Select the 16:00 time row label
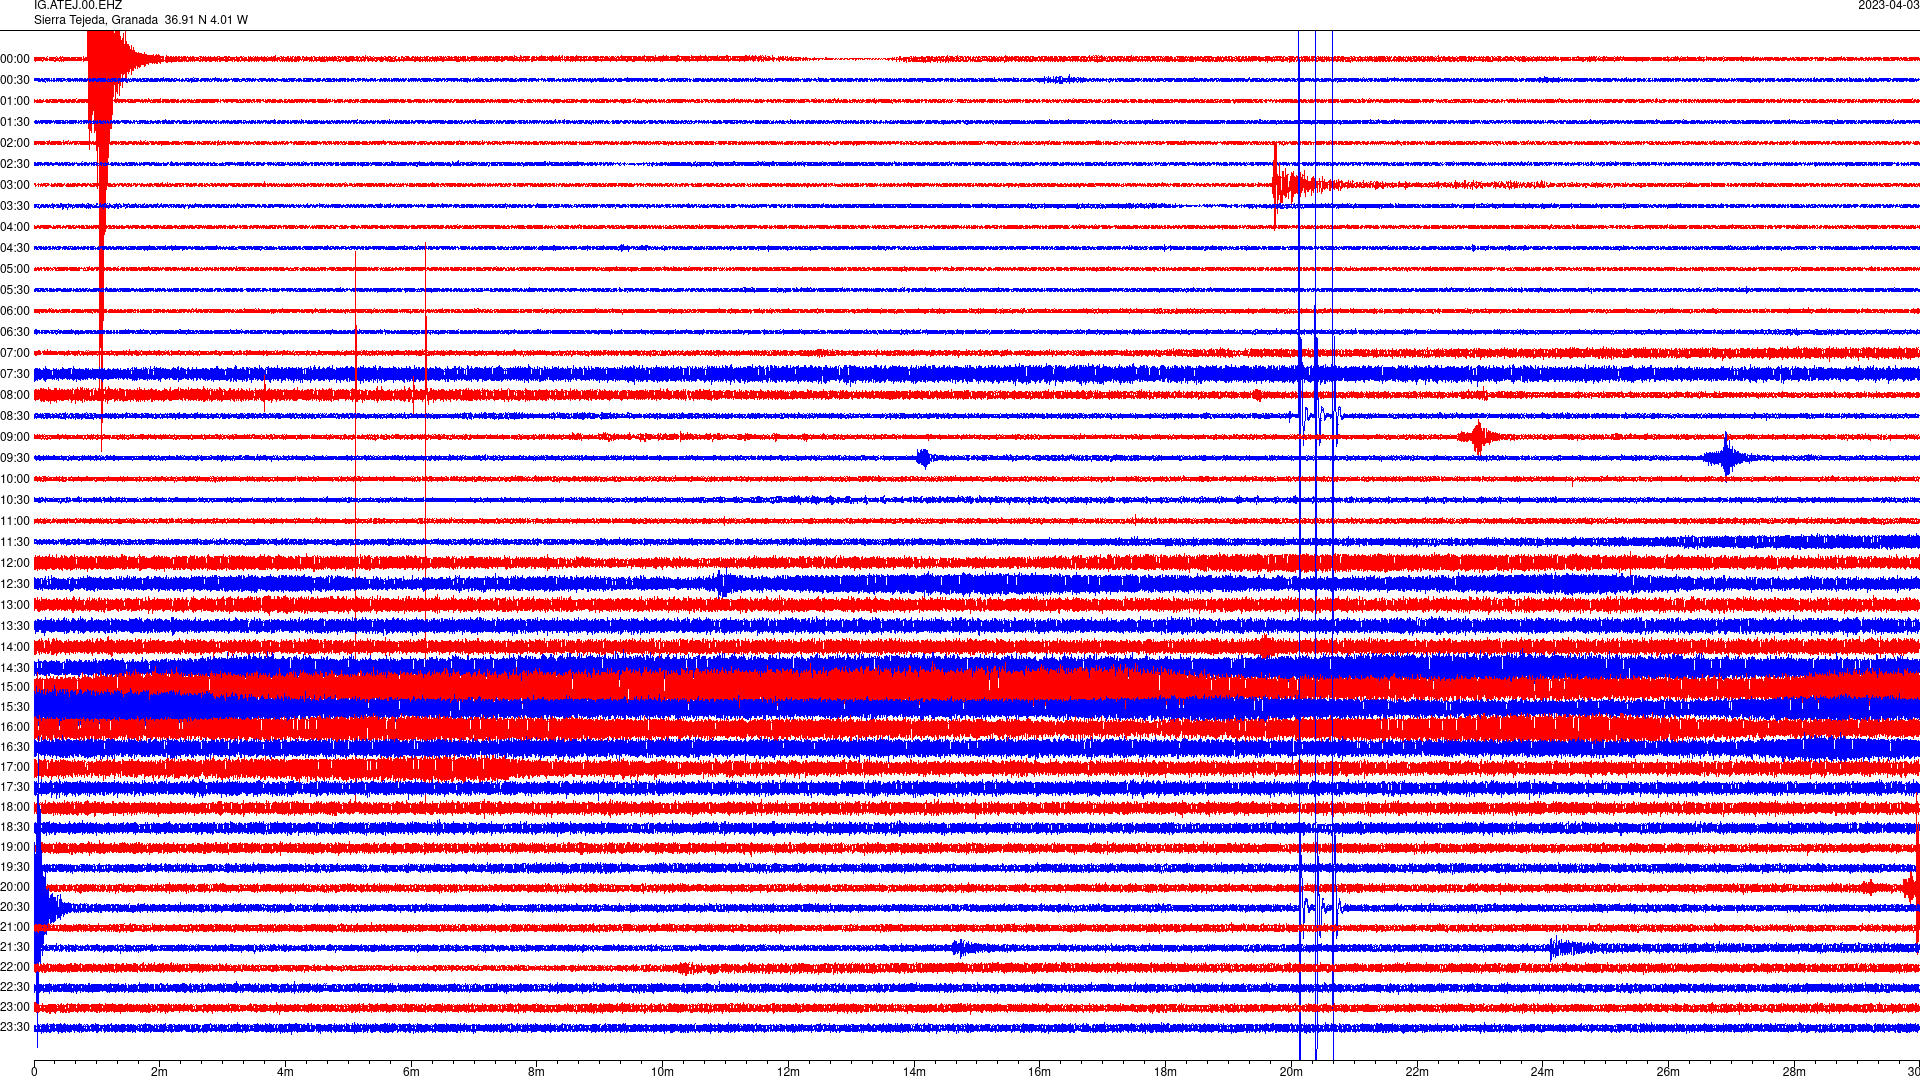Viewport: 1920px width, 1080px height. click(15, 727)
